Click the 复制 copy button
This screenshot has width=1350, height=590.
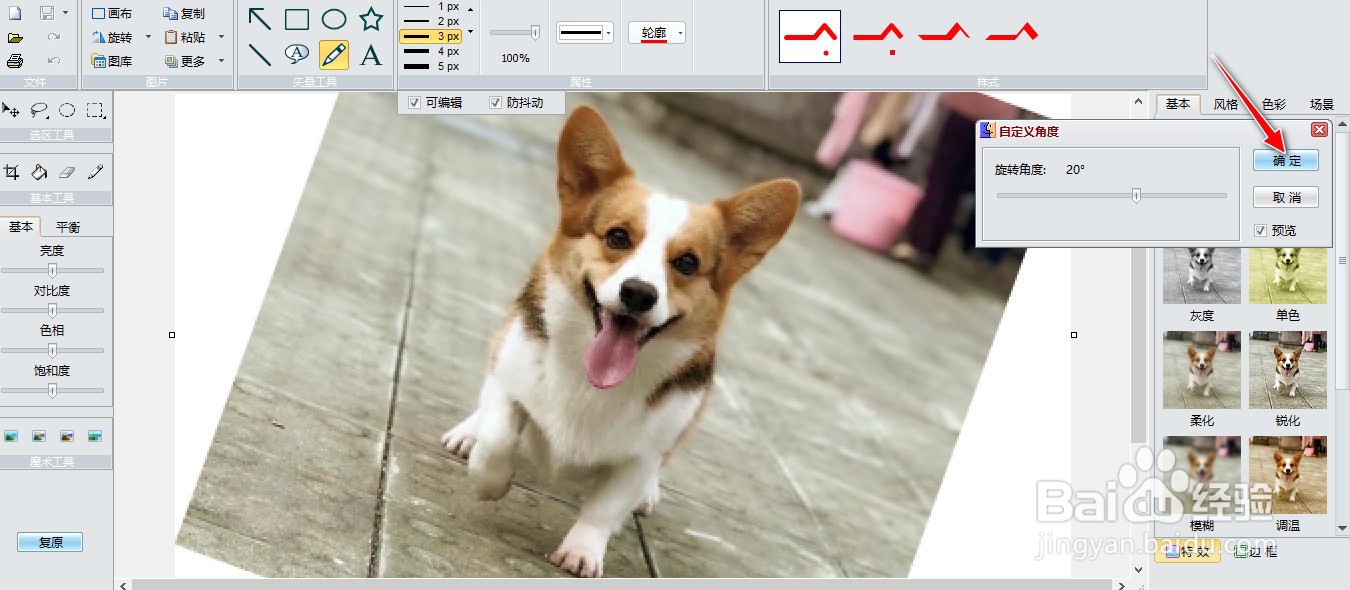[x=185, y=13]
